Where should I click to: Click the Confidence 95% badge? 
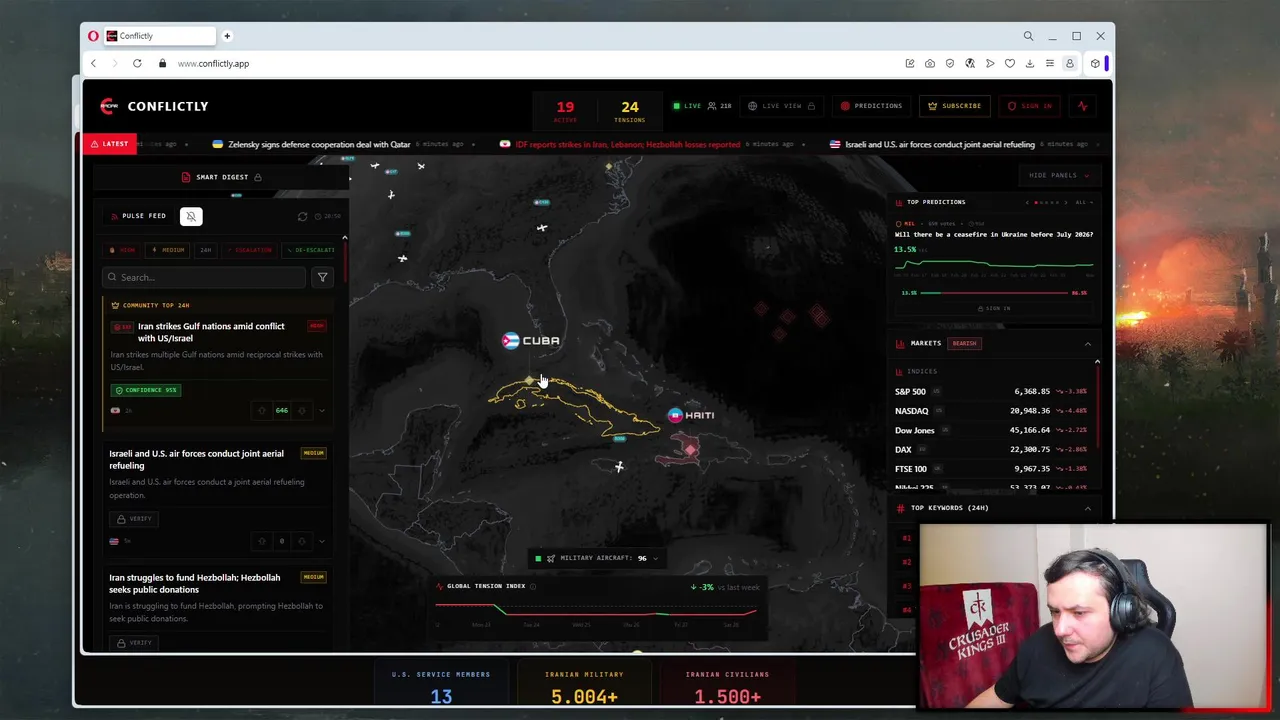145,390
